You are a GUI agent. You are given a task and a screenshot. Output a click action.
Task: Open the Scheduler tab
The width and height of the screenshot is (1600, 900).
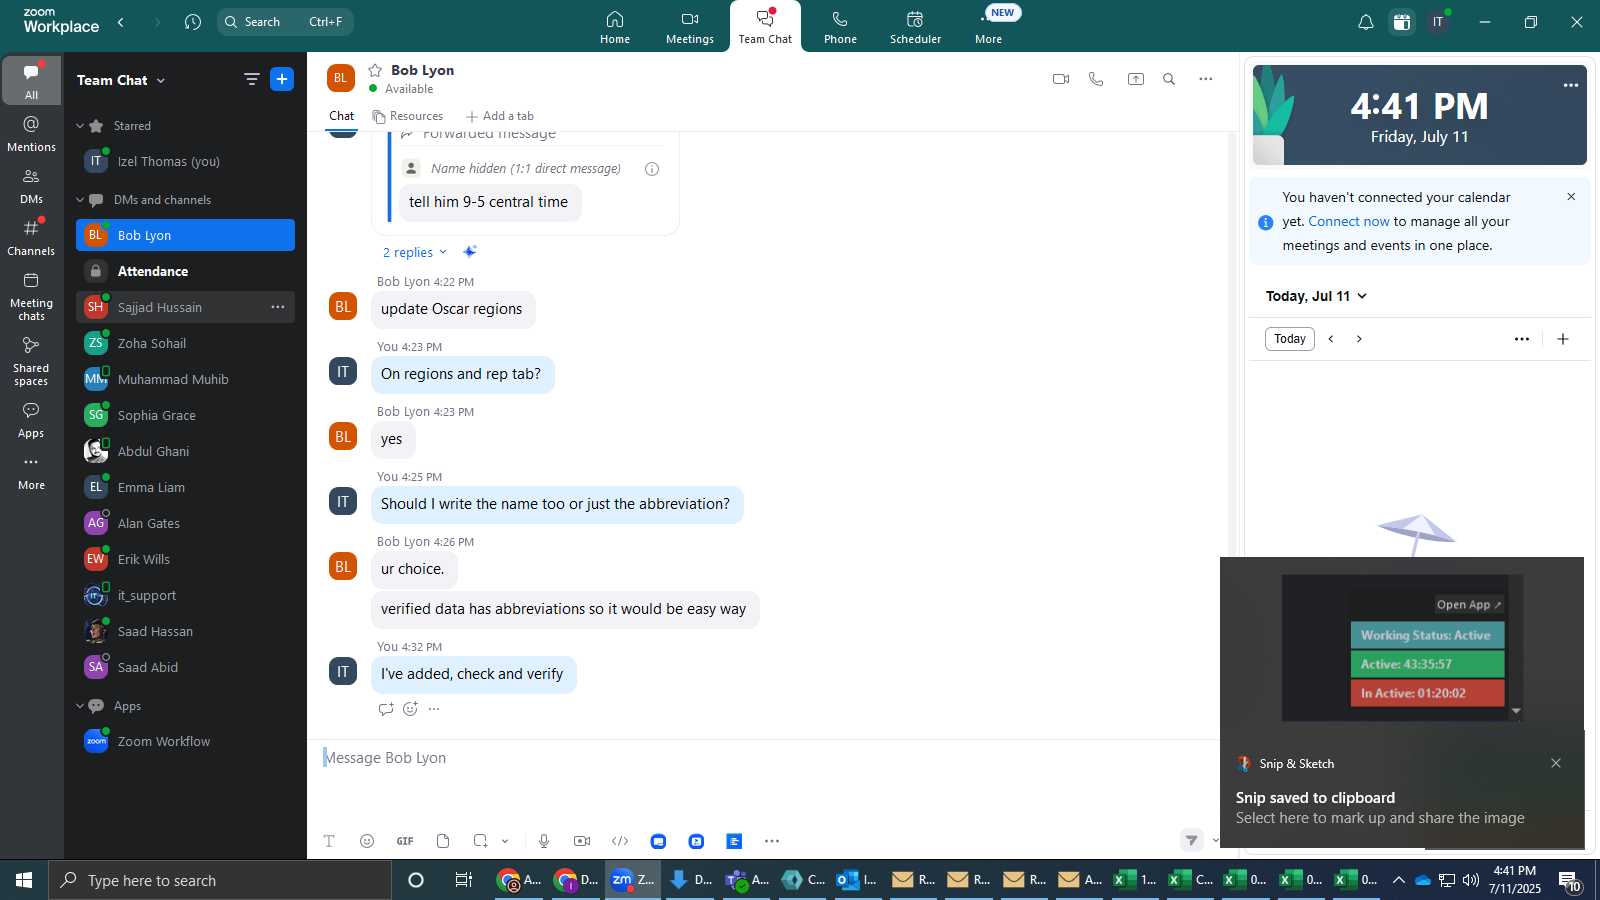[915, 27]
